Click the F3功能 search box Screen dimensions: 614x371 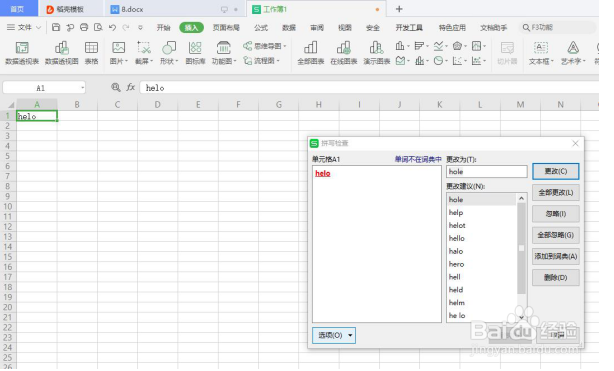click(558, 27)
